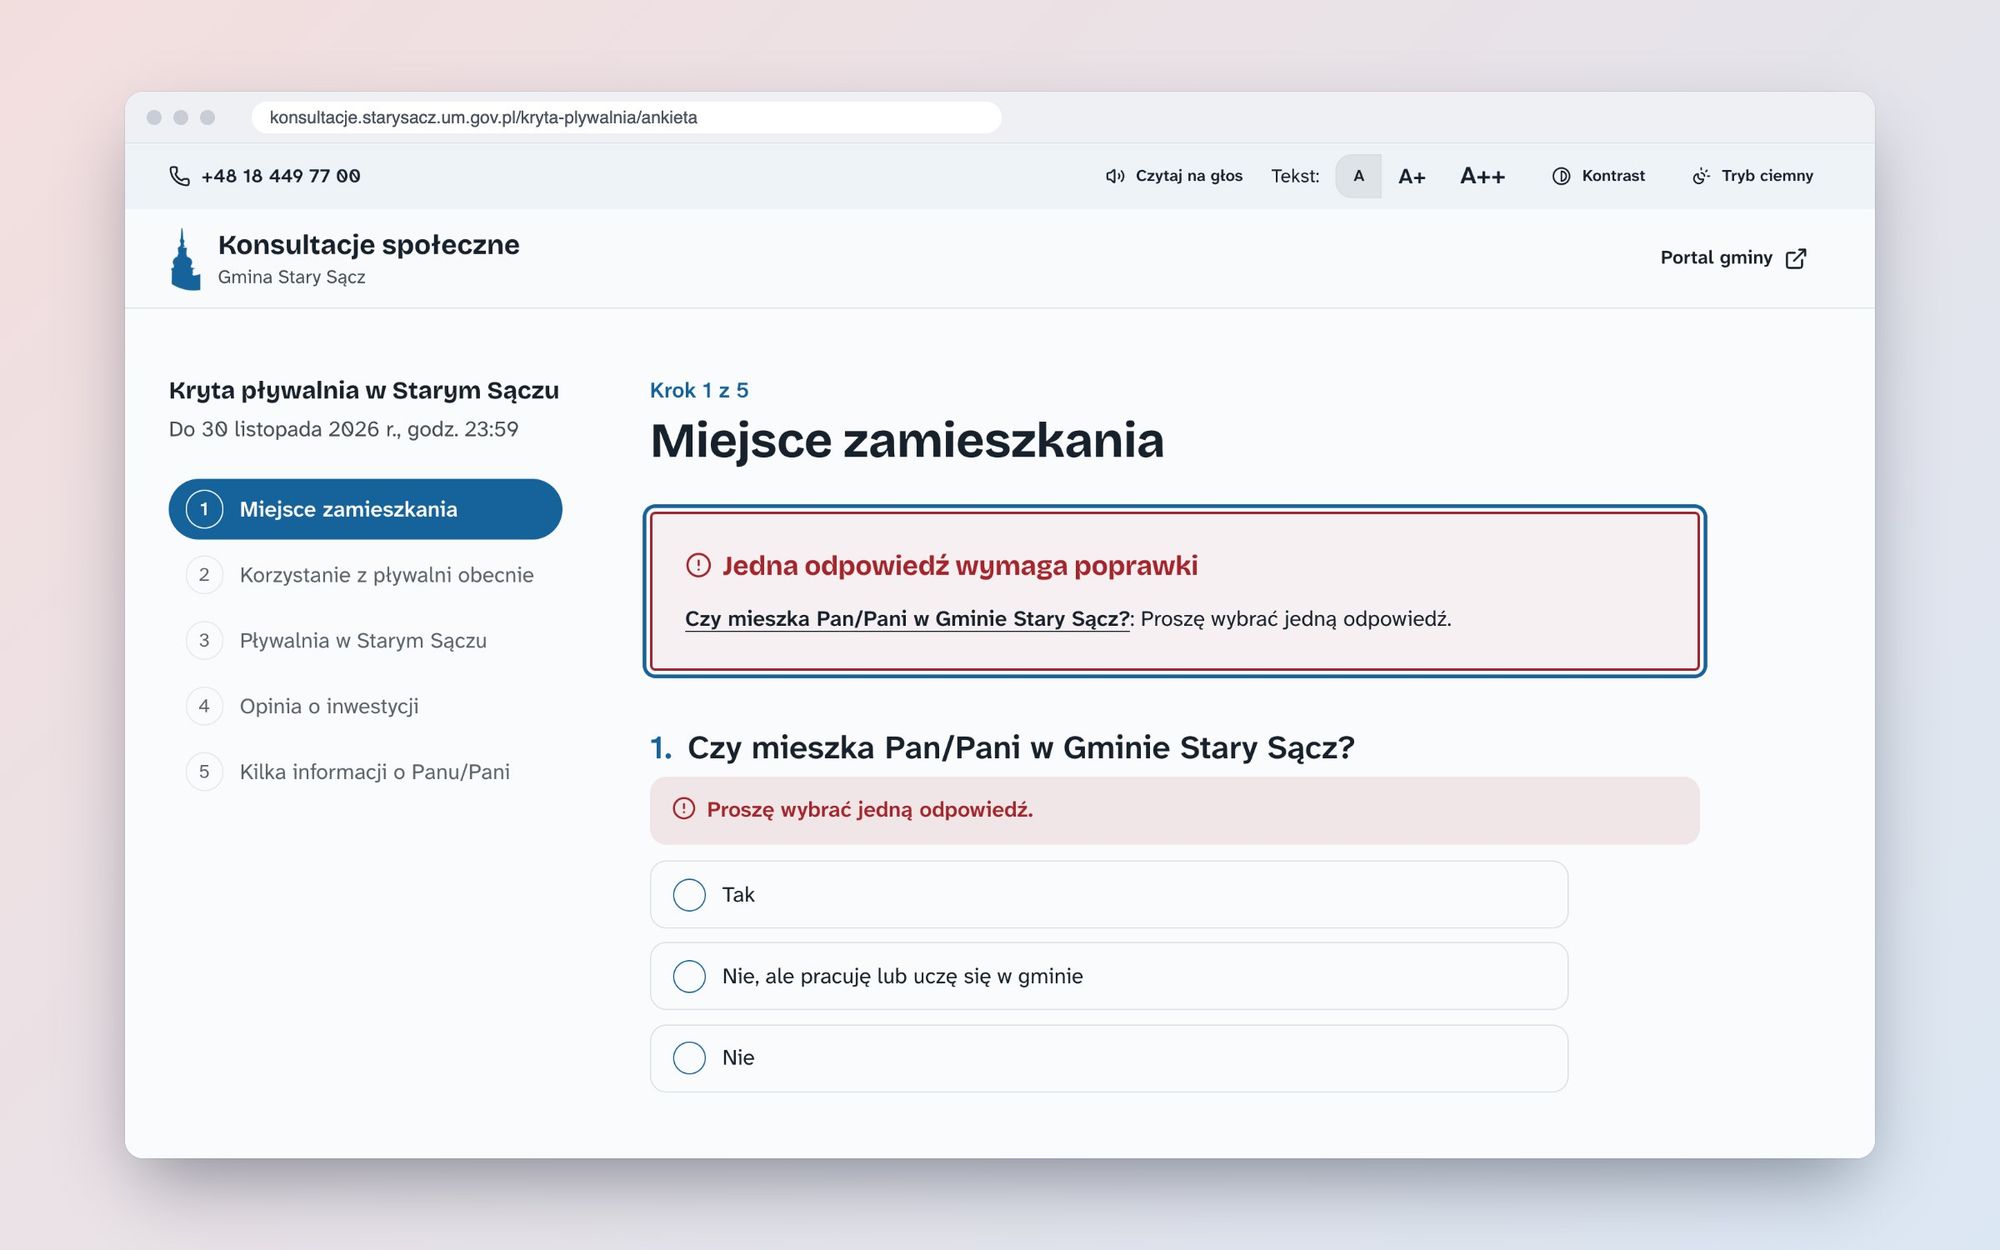Click the deadline text "Do 30 listopada 2026 r."
The width and height of the screenshot is (2000, 1250).
pos(284,429)
